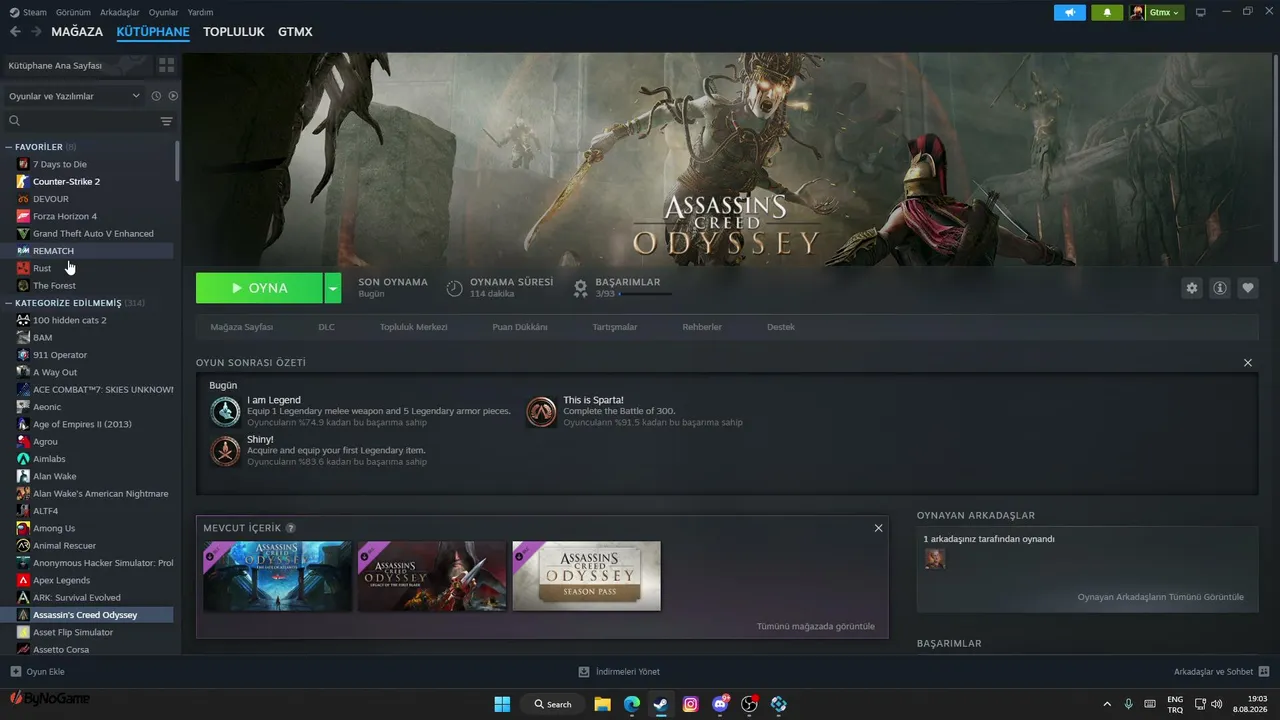Image resolution: width=1280 pixels, height=720 pixels.
Task: Click the library search field
Action: (x=82, y=121)
